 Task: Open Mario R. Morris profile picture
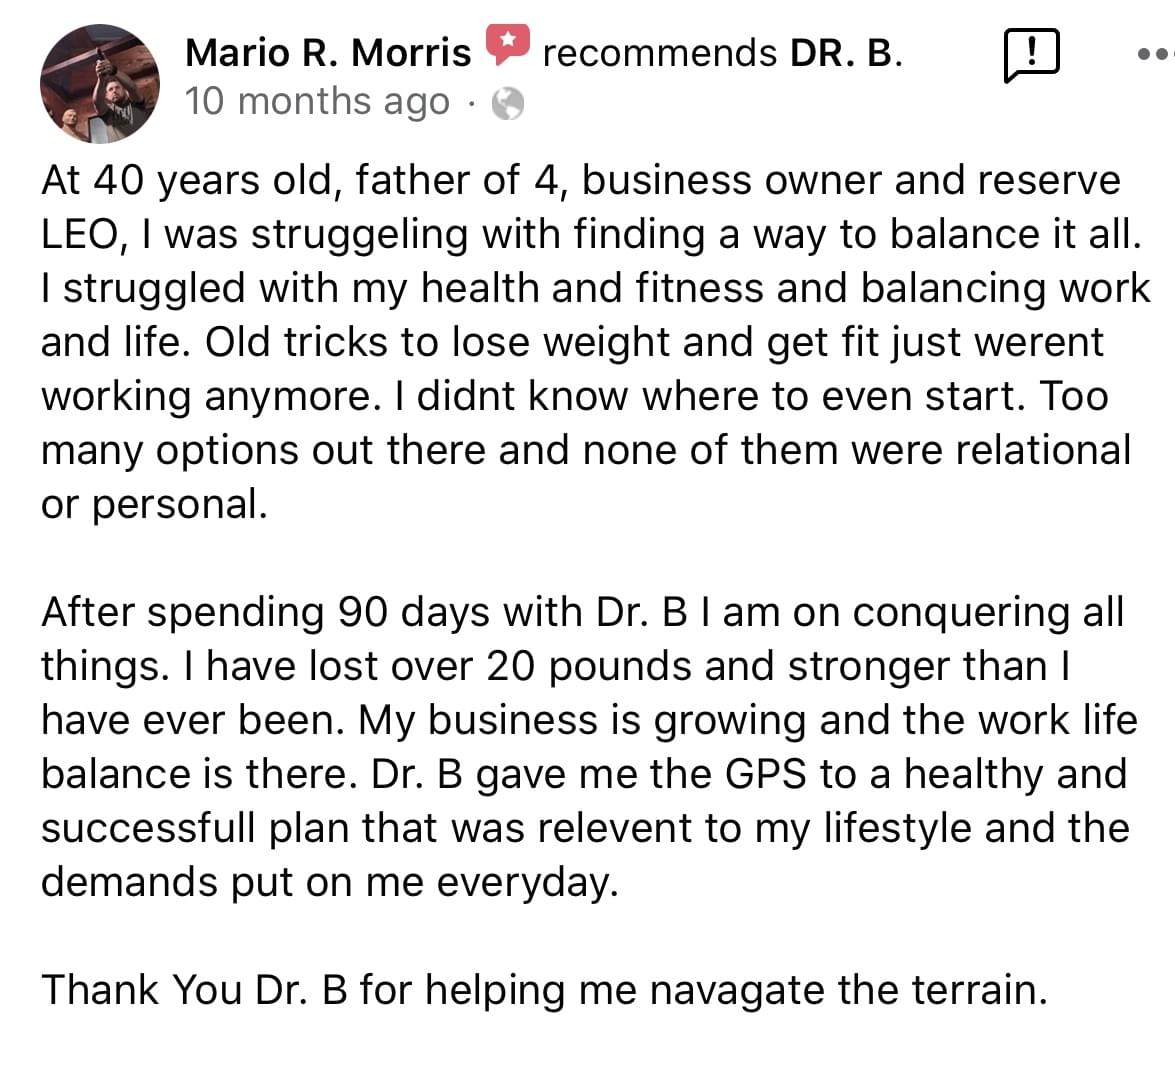(100, 83)
